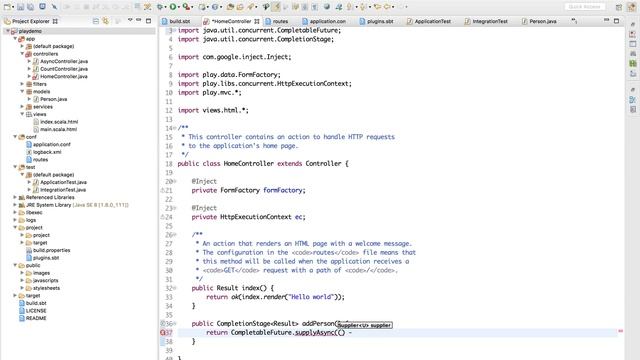This screenshot has width=640, height=360.
Task: Select HomeController.java in Project Explorer
Action: [x=64, y=76]
